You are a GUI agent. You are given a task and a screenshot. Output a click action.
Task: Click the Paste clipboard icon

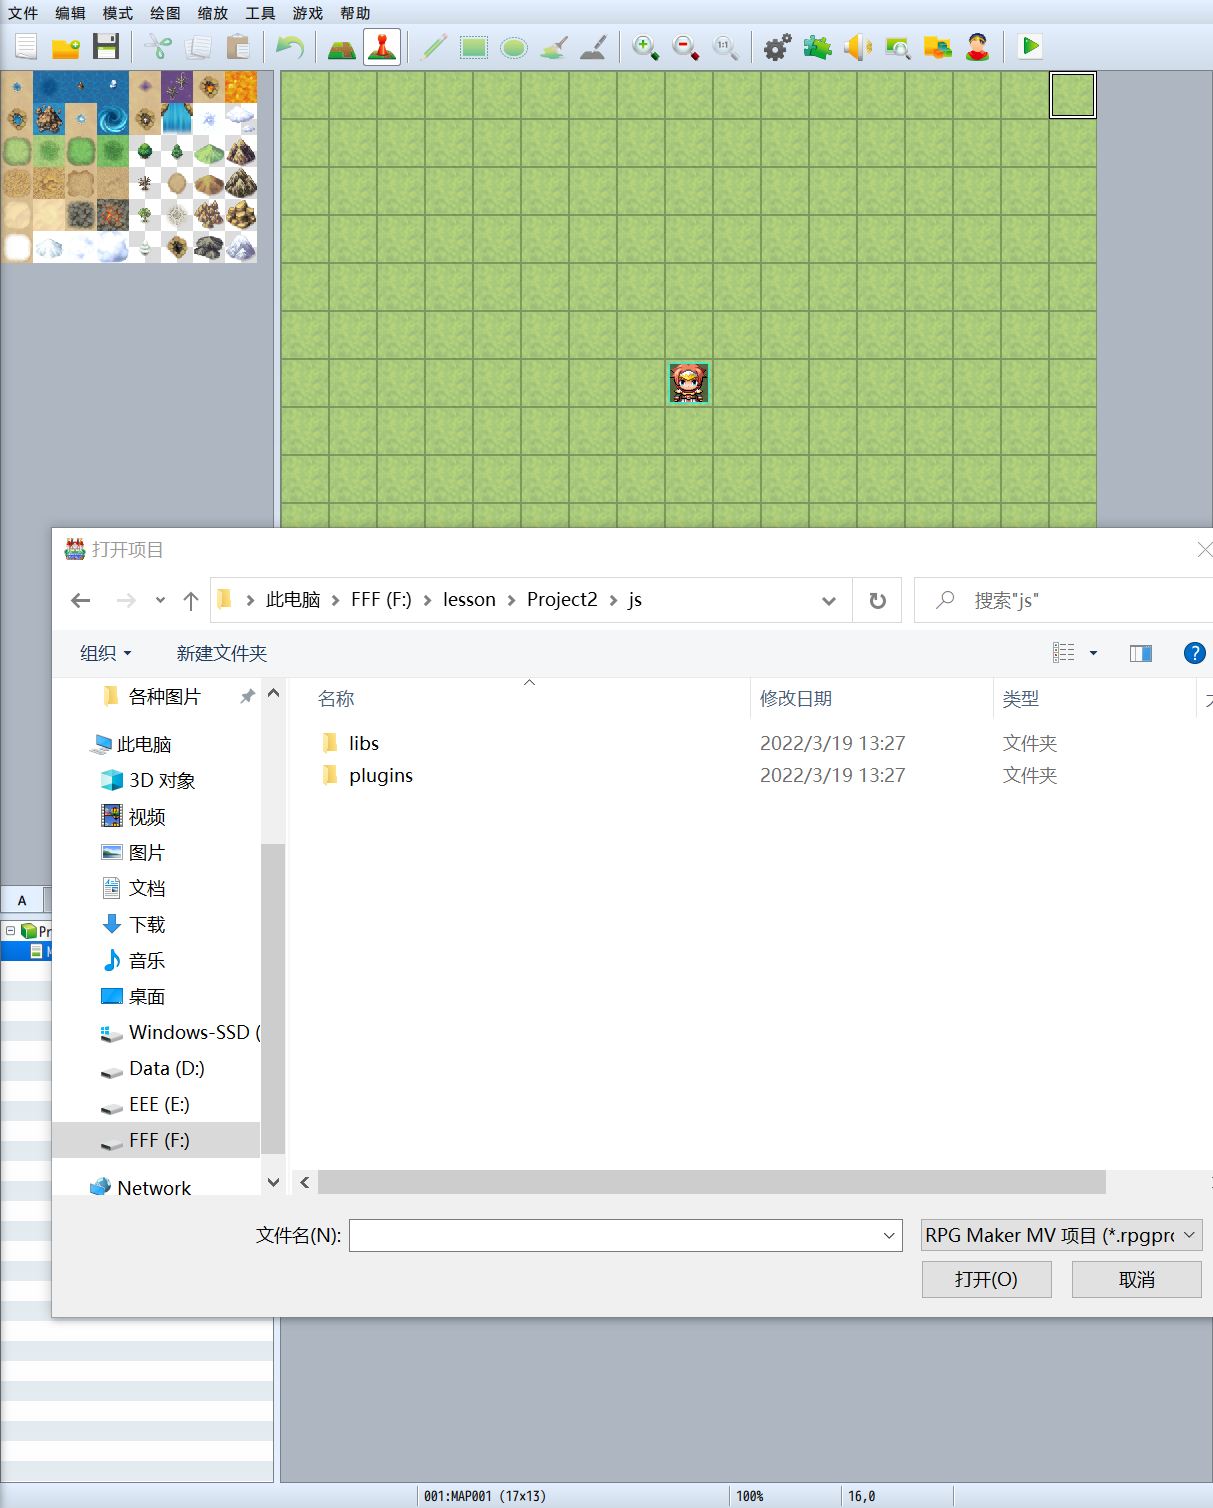click(238, 47)
